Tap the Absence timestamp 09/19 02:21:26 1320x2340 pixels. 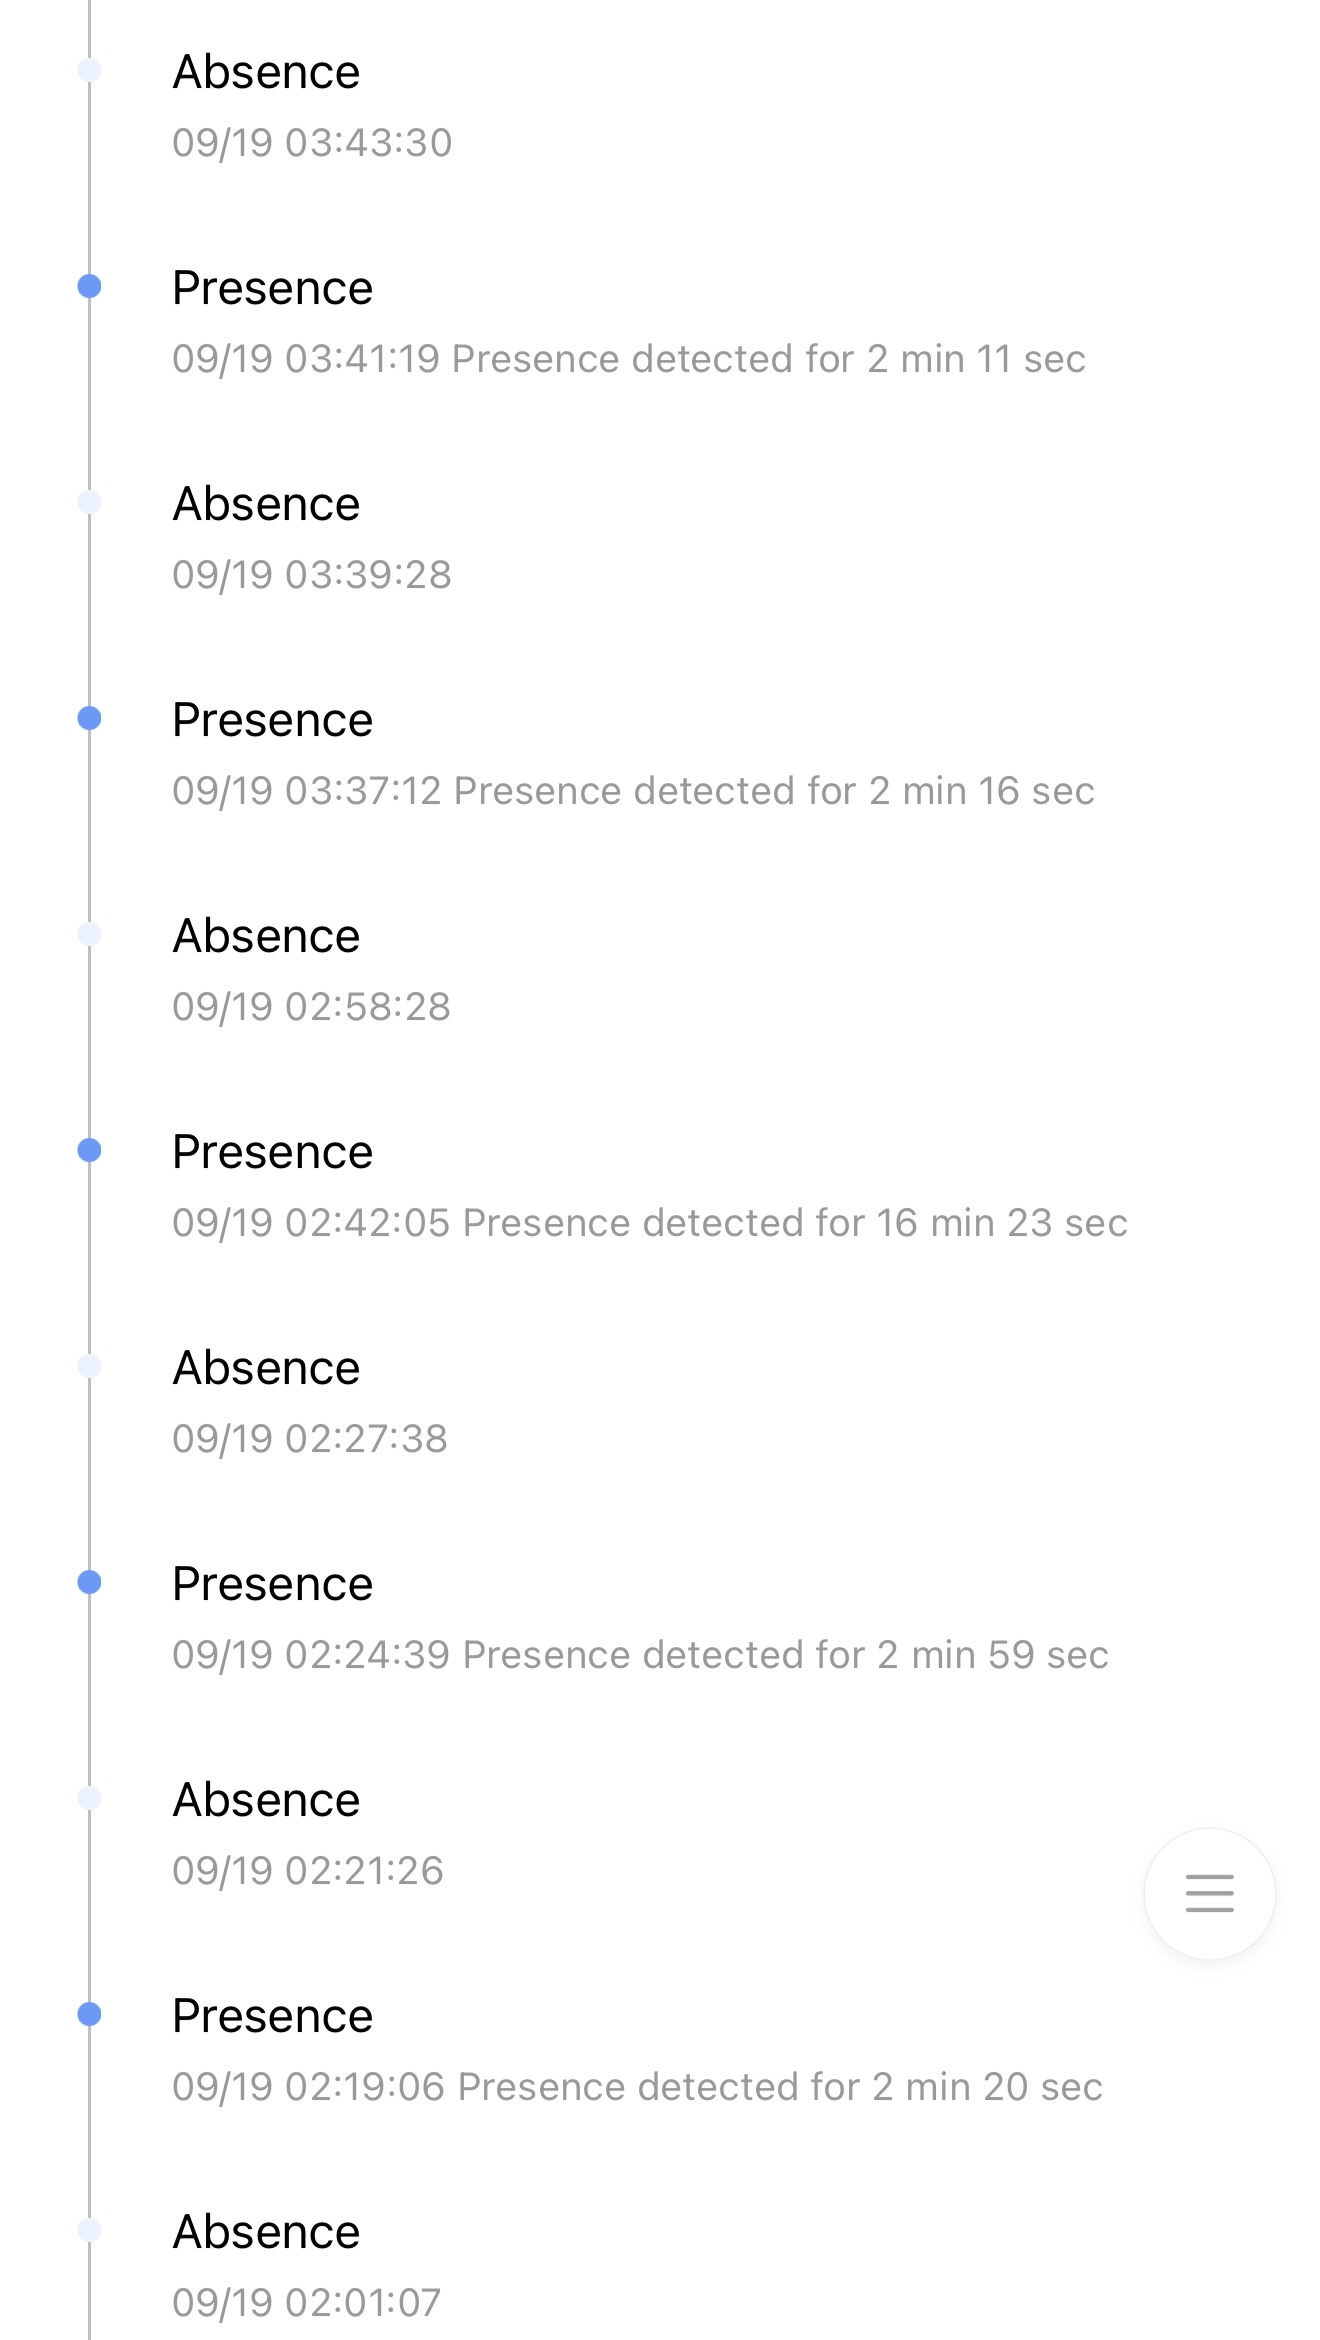coord(308,1871)
